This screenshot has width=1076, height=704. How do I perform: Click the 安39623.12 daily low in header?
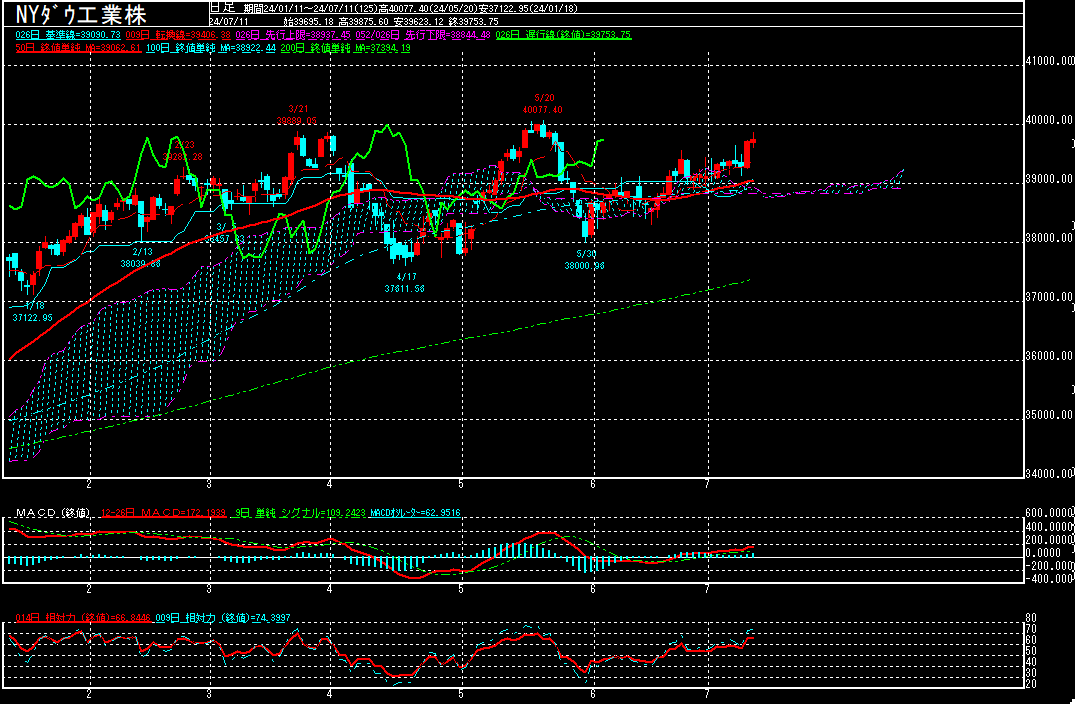click(x=419, y=21)
